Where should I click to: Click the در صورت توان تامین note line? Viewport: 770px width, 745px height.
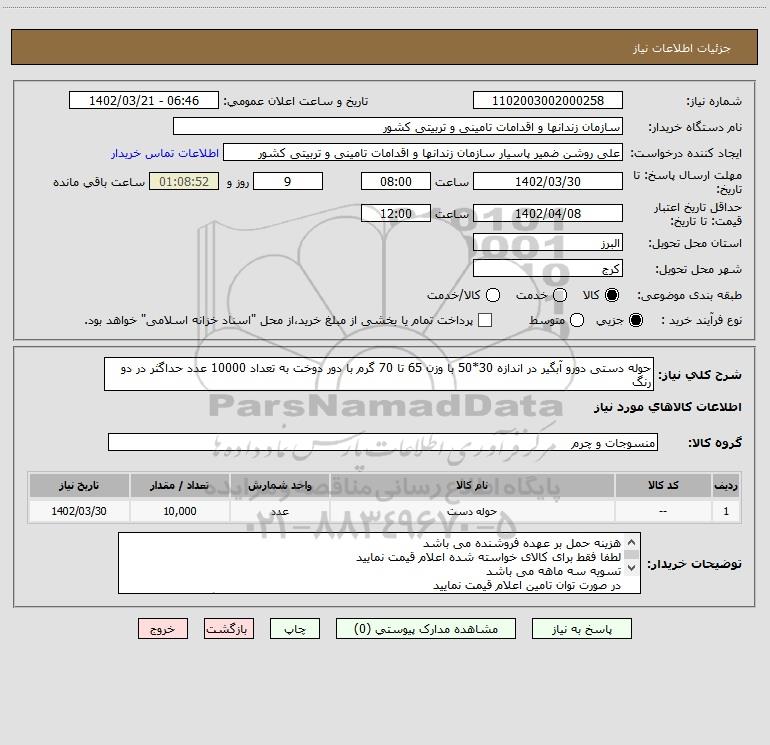527,585
